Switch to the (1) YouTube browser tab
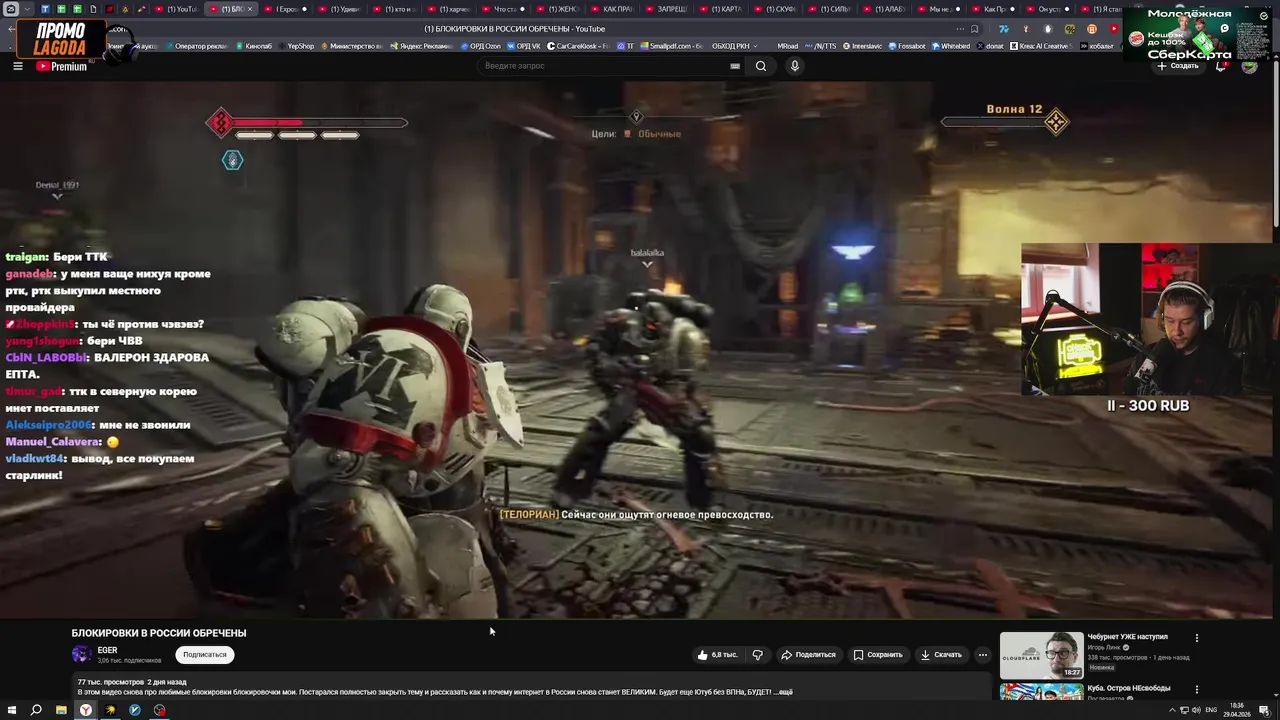This screenshot has width=1280, height=720. click(x=177, y=9)
